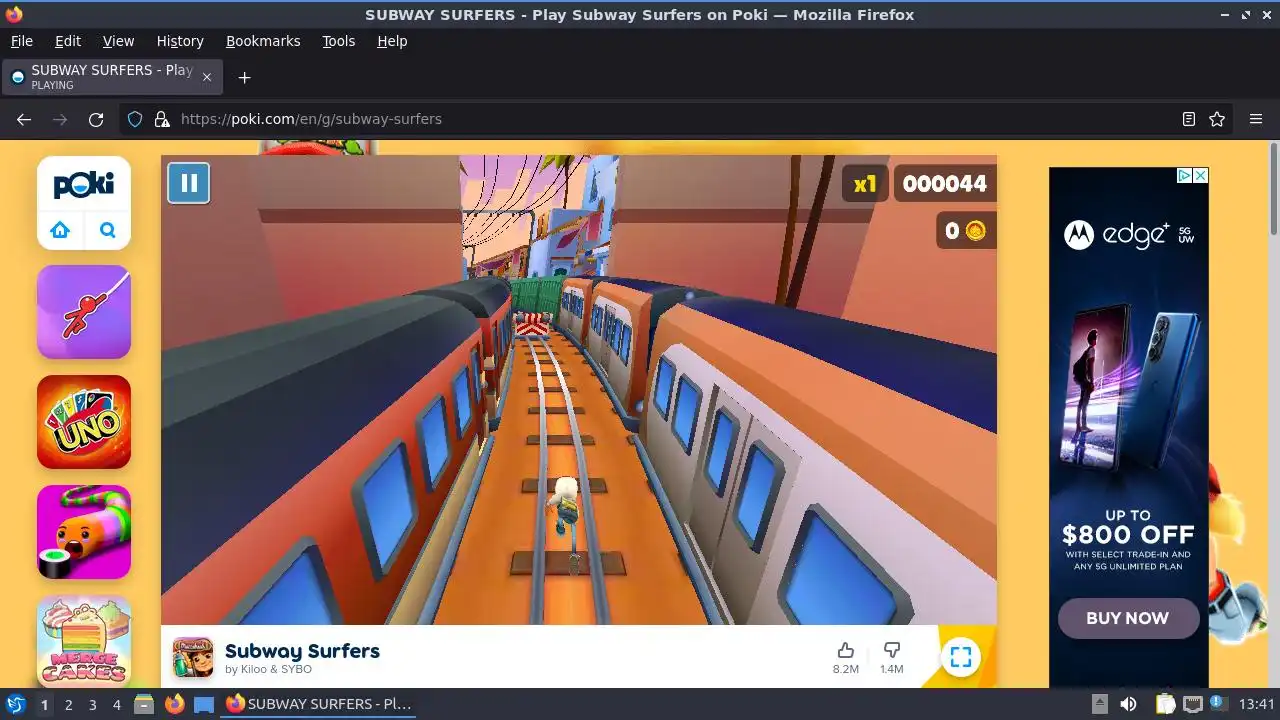Image resolution: width=1280 pixels, height=720 pixels.
Task: Open the tray up-arrow icon
Action: pos(1099,704)
